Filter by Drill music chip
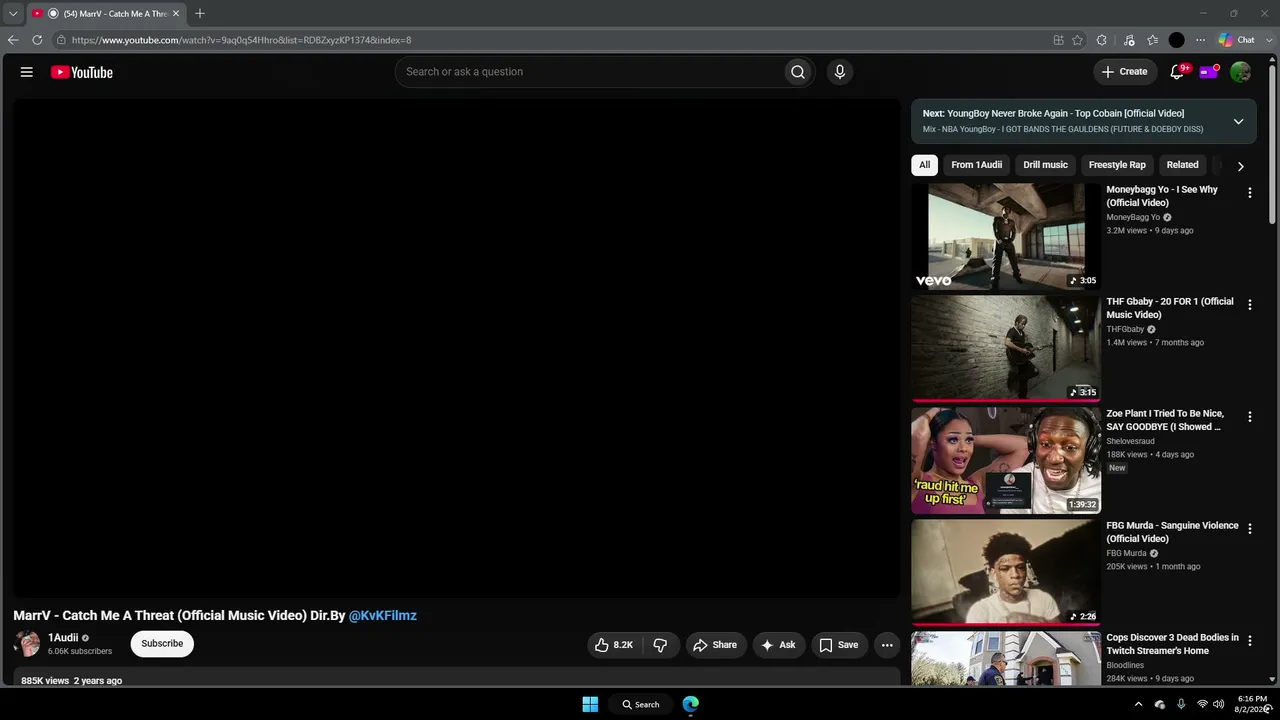Image resolution: width=1280 pixels, height=720 pixels. point(1045,165)
